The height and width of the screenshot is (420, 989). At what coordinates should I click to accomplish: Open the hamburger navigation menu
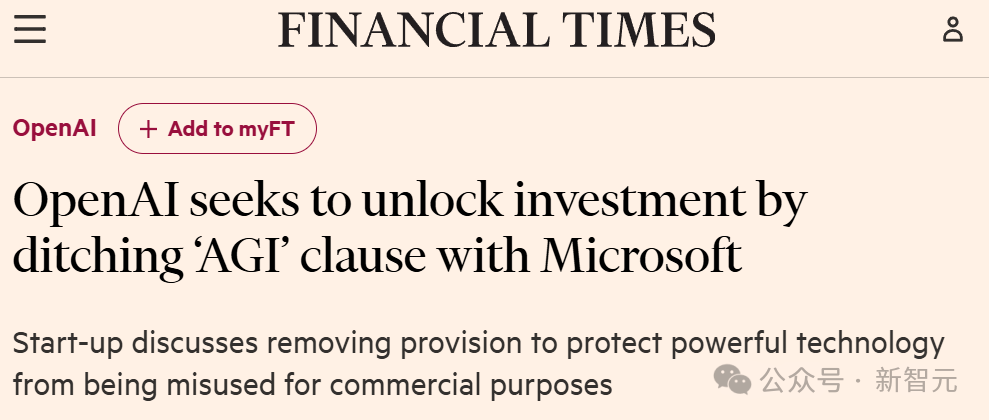[x=30, y=30]
